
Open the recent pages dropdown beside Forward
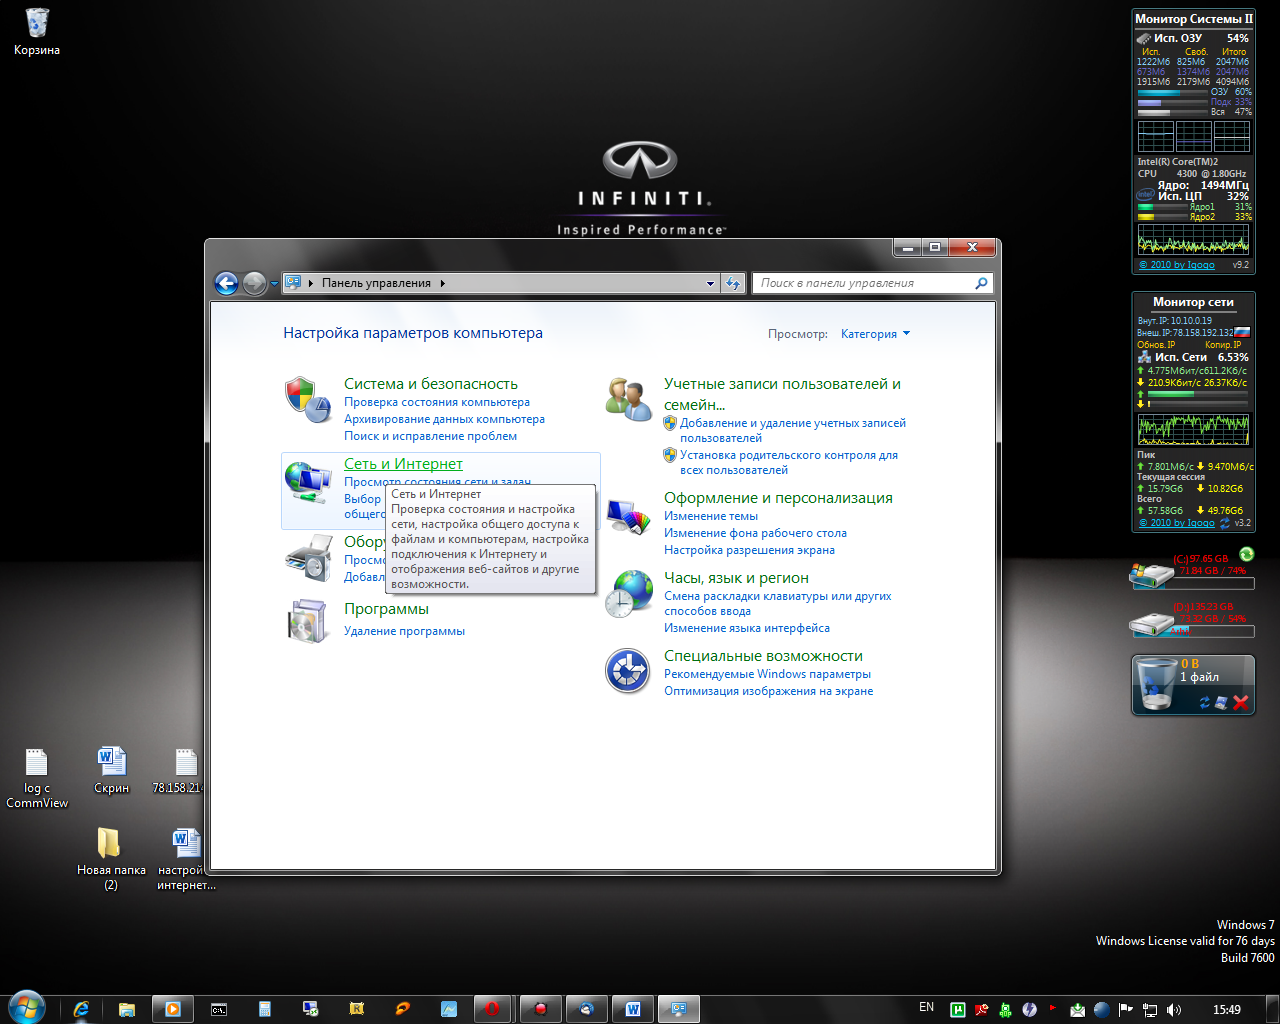[x=274, y=285]
